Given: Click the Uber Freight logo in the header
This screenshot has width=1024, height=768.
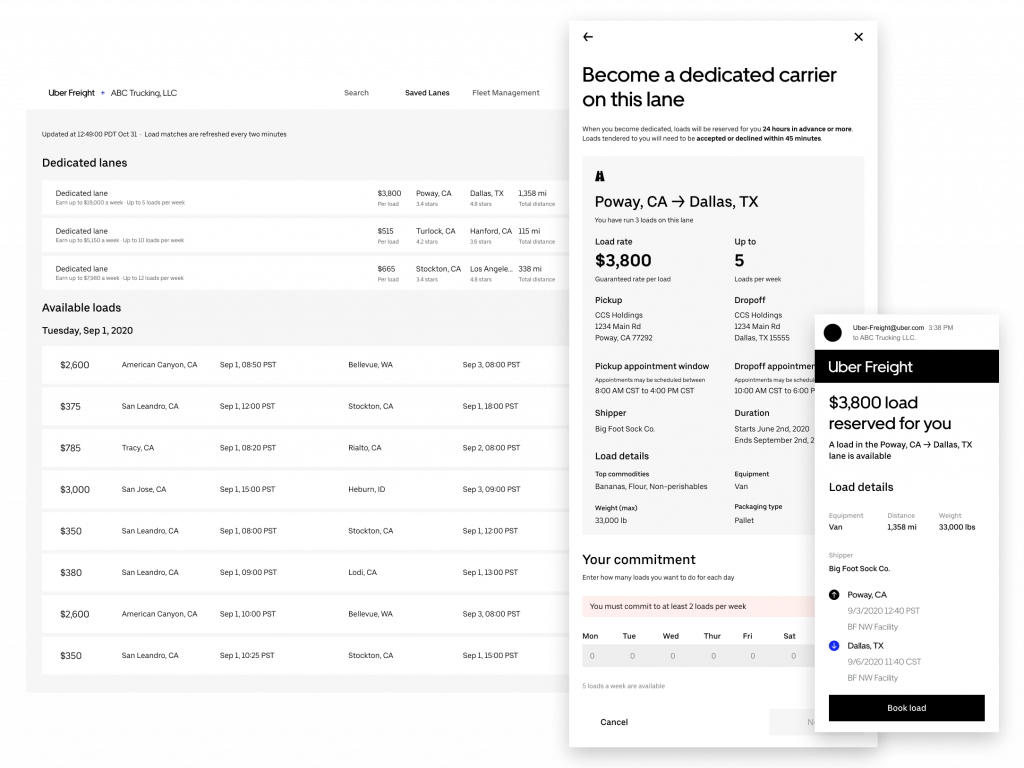Looking at the screenshot, I should [71, 93].
